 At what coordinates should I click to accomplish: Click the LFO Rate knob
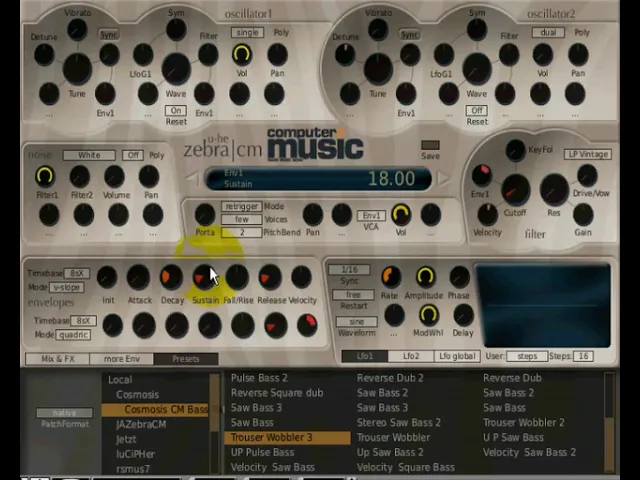391,277
